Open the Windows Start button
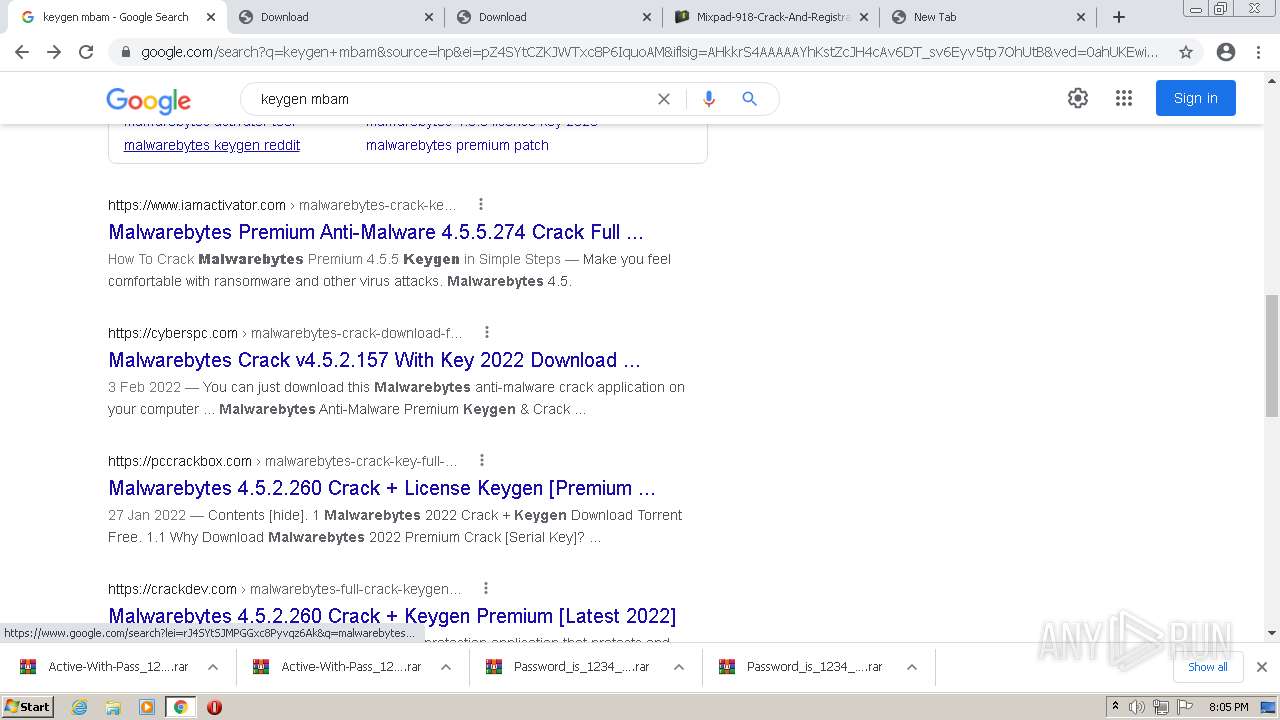Image resolution: width=1280 pixels, height=720 pixels. pos(27,707)
